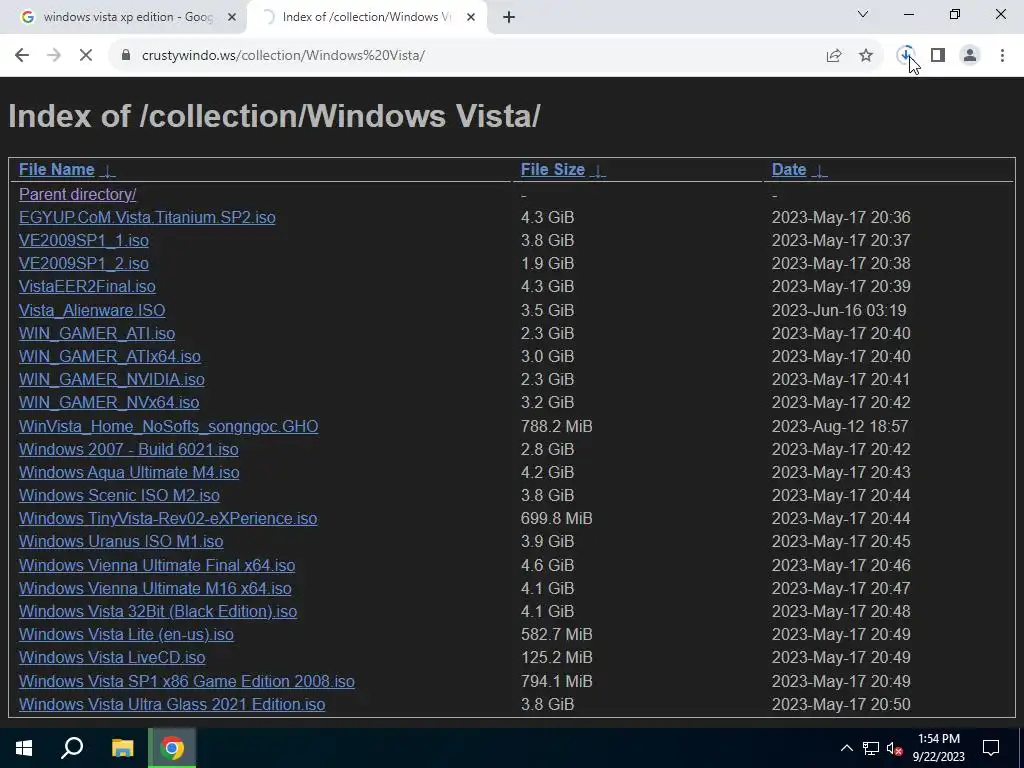Launch File Explorer from the taskbar
The image size is (1024, 768).
122,748
